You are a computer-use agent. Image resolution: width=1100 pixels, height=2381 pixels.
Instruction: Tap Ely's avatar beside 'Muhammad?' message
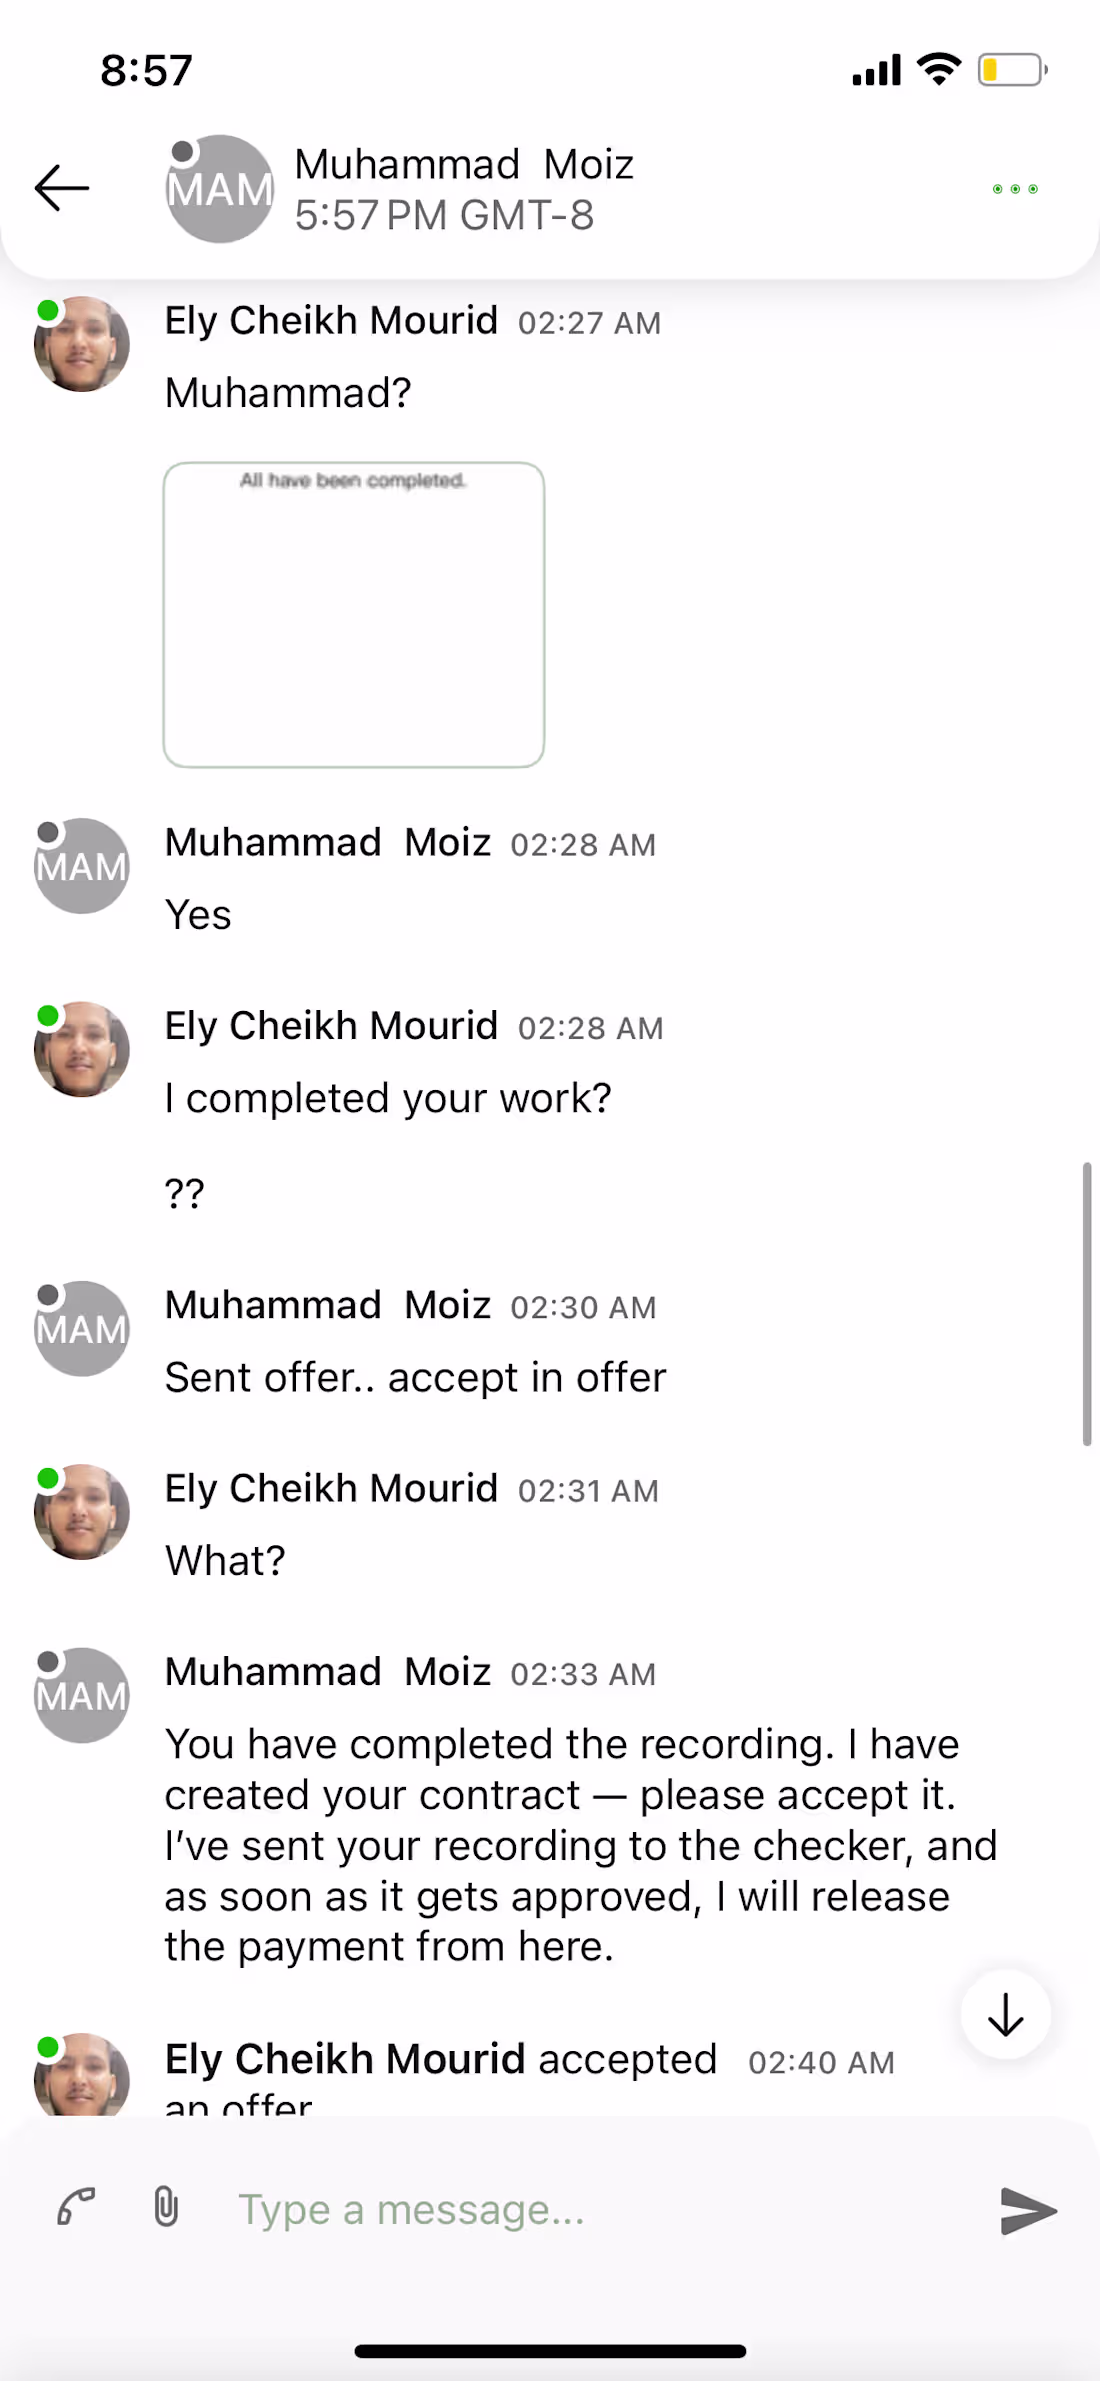pyautogui.click(x=82, y=344)
